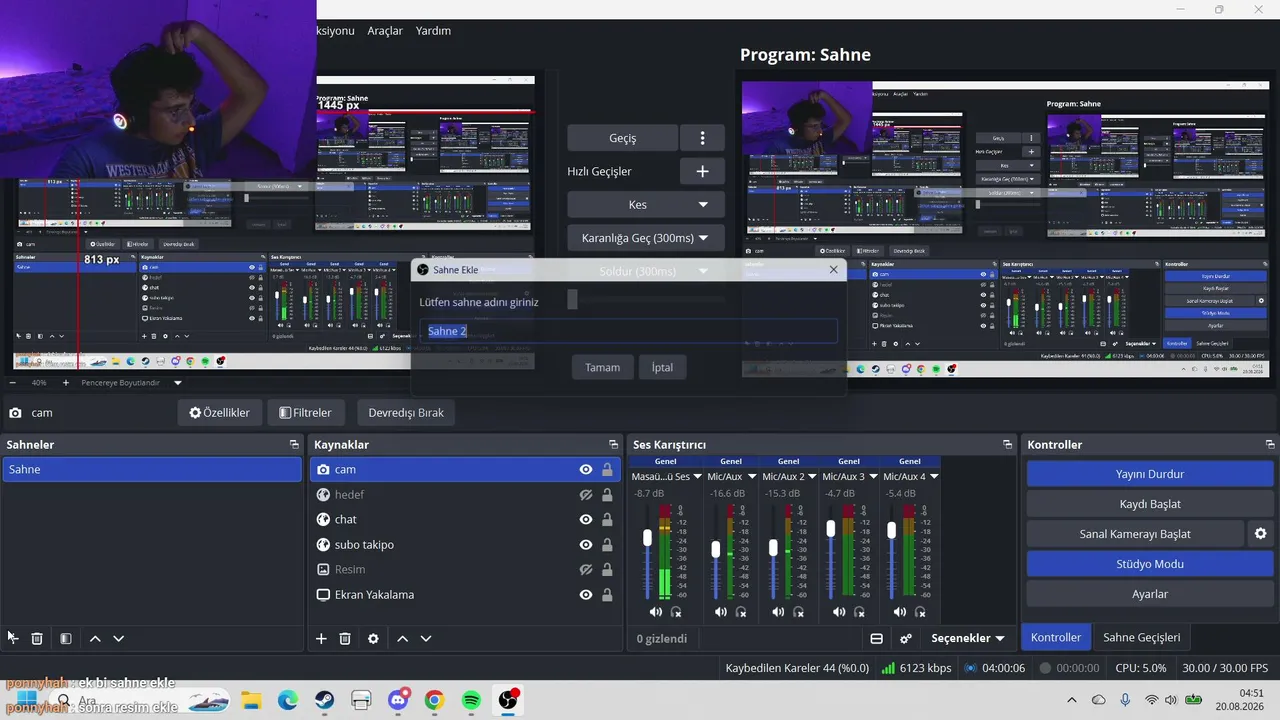
Task: Switch to the Kontroller tab
Action: tap(1056, 637)
